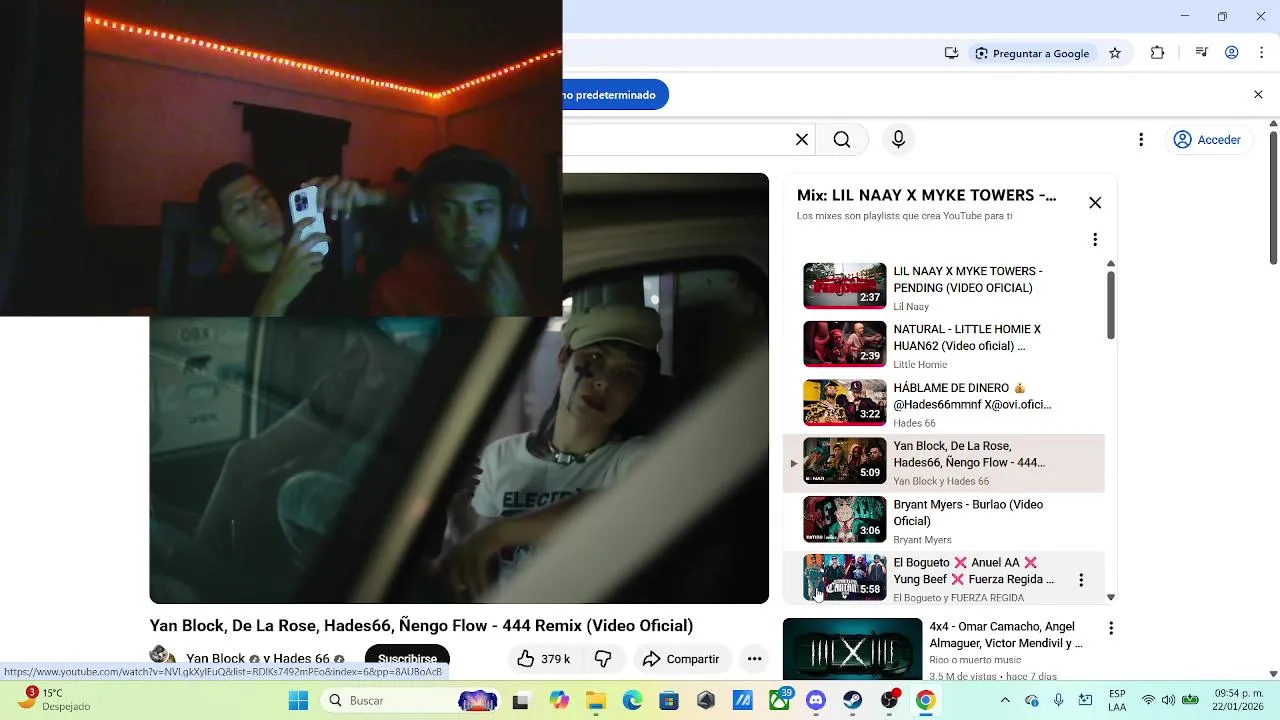Click the Suscribirse button

[407, 659]
